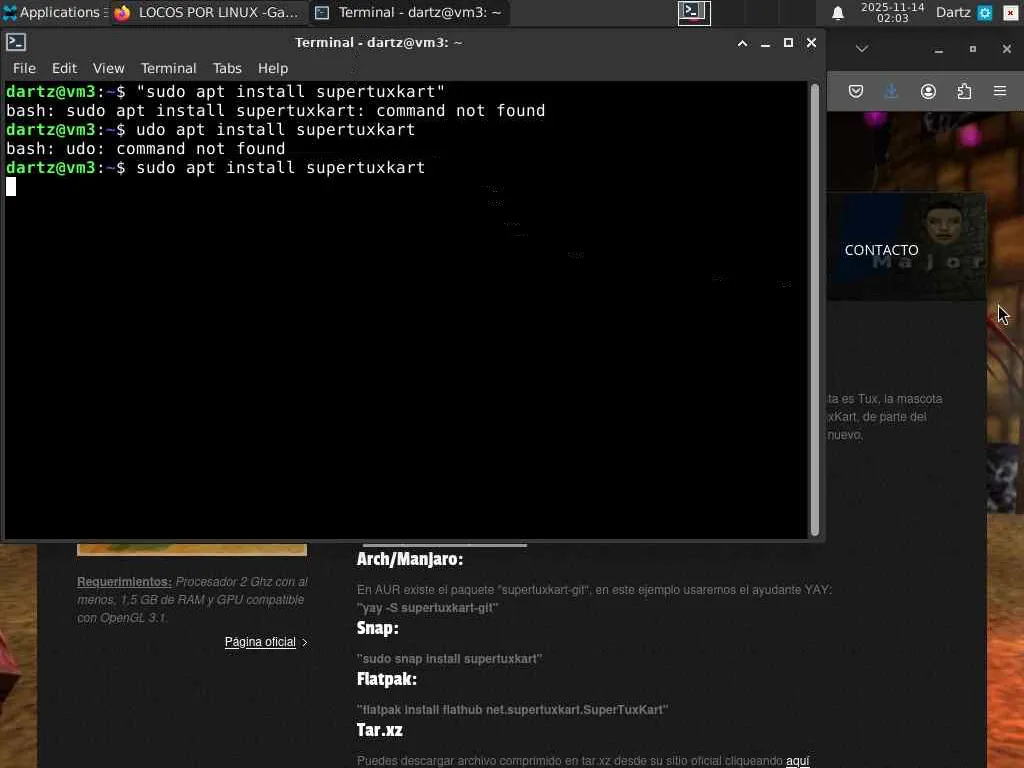Image resolution: width=1024 pixels, height=768 pixels.
Task: Click the Requerimientos label
Action: click(x=124, y=581)
